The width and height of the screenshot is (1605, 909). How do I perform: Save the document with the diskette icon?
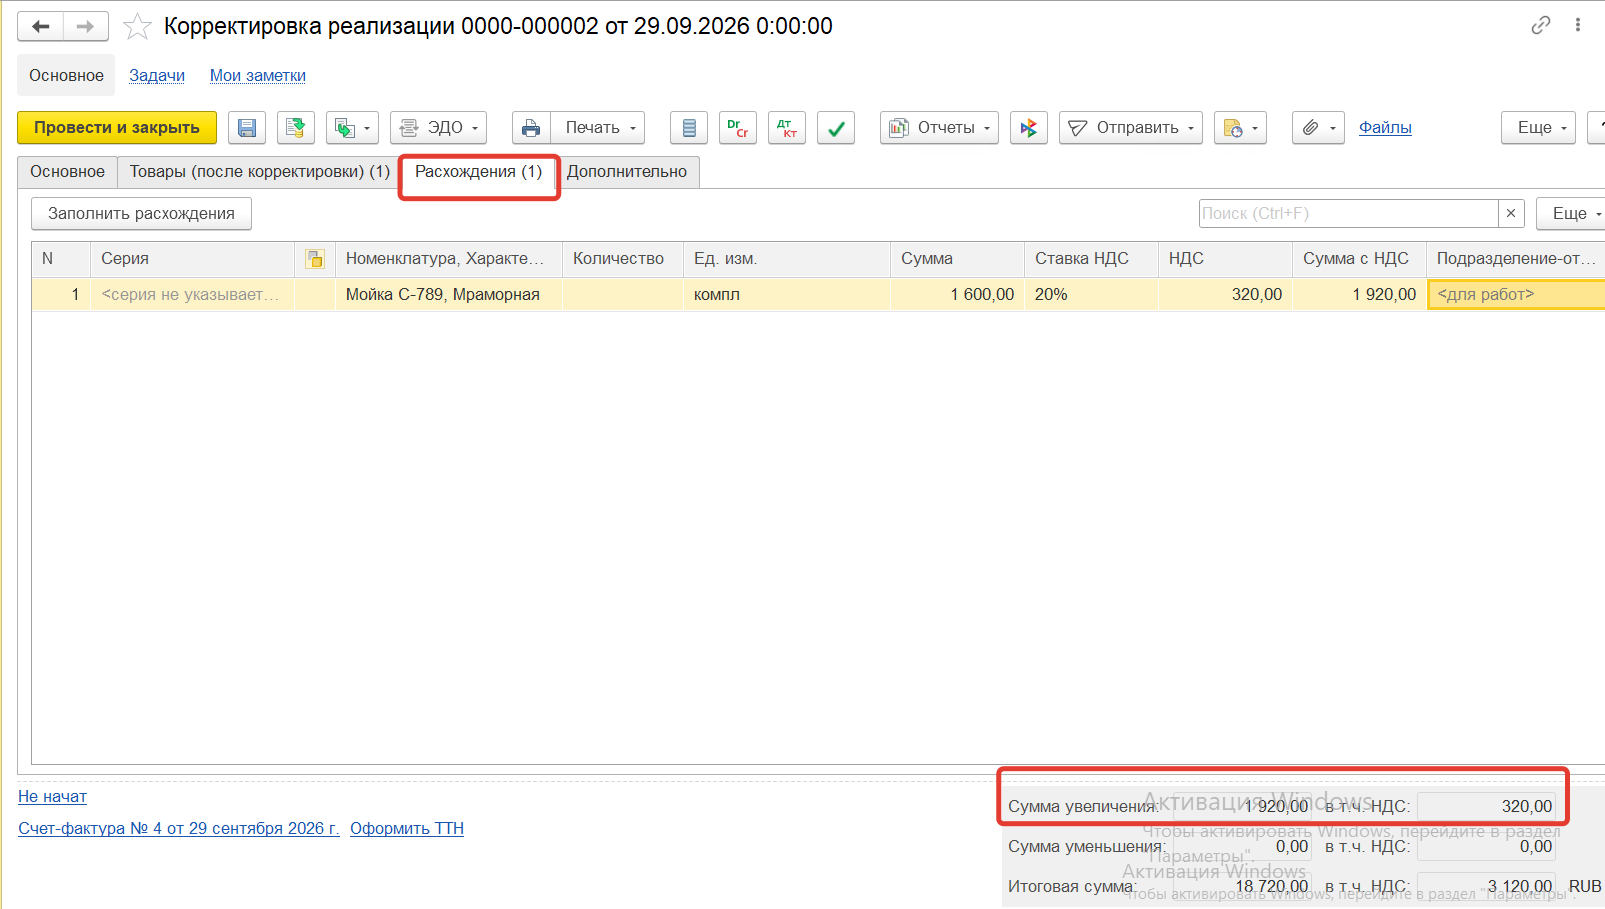[247, 128]
